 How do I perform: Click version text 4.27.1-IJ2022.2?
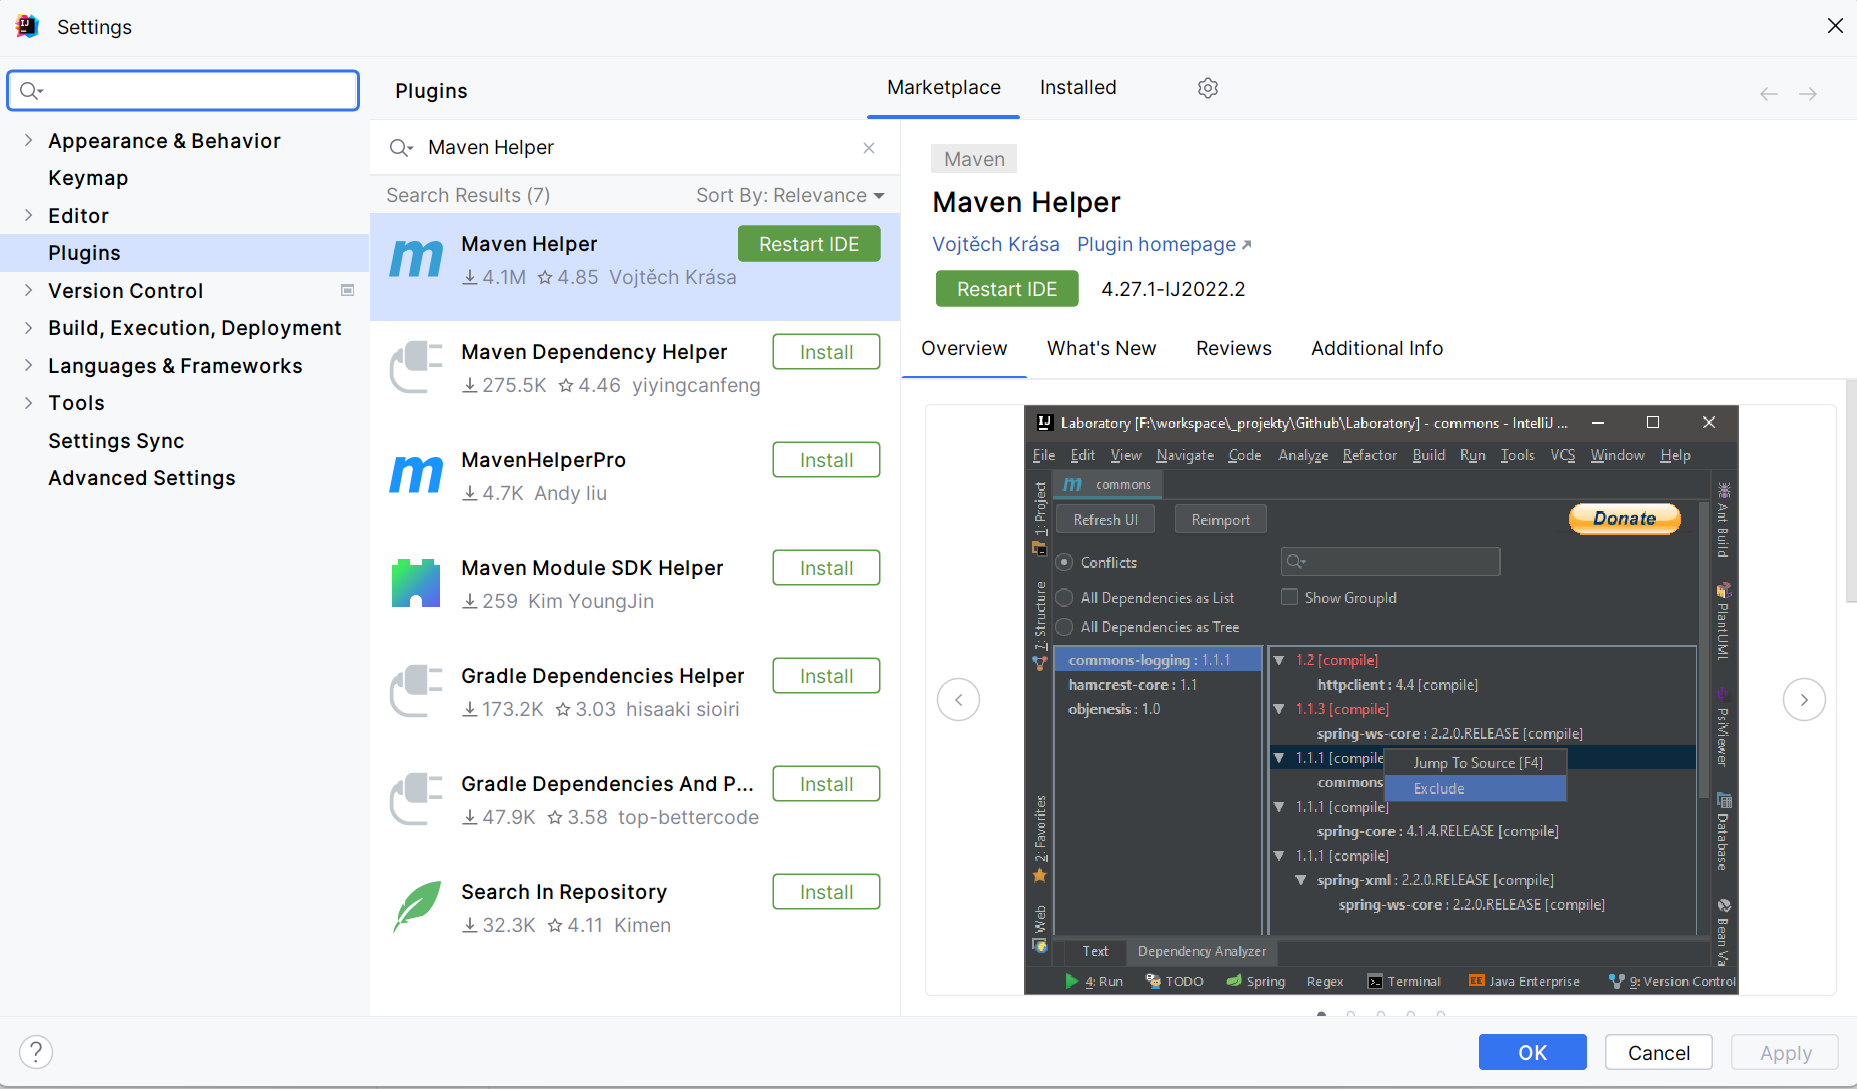[1173, 289]
